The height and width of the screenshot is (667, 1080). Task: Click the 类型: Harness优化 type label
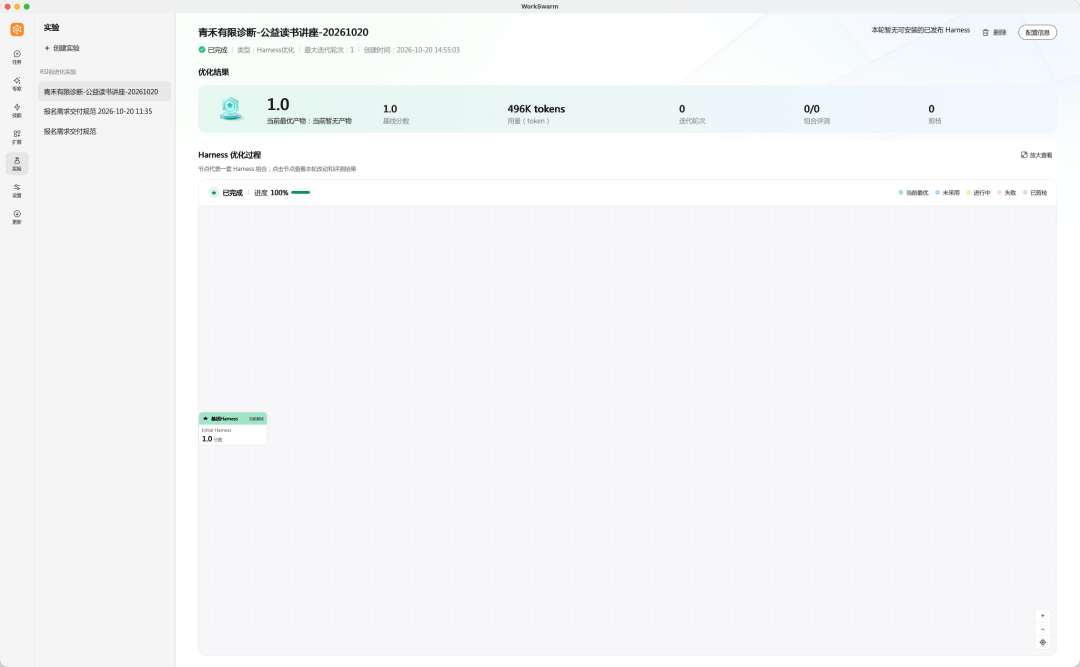(265, 50)
